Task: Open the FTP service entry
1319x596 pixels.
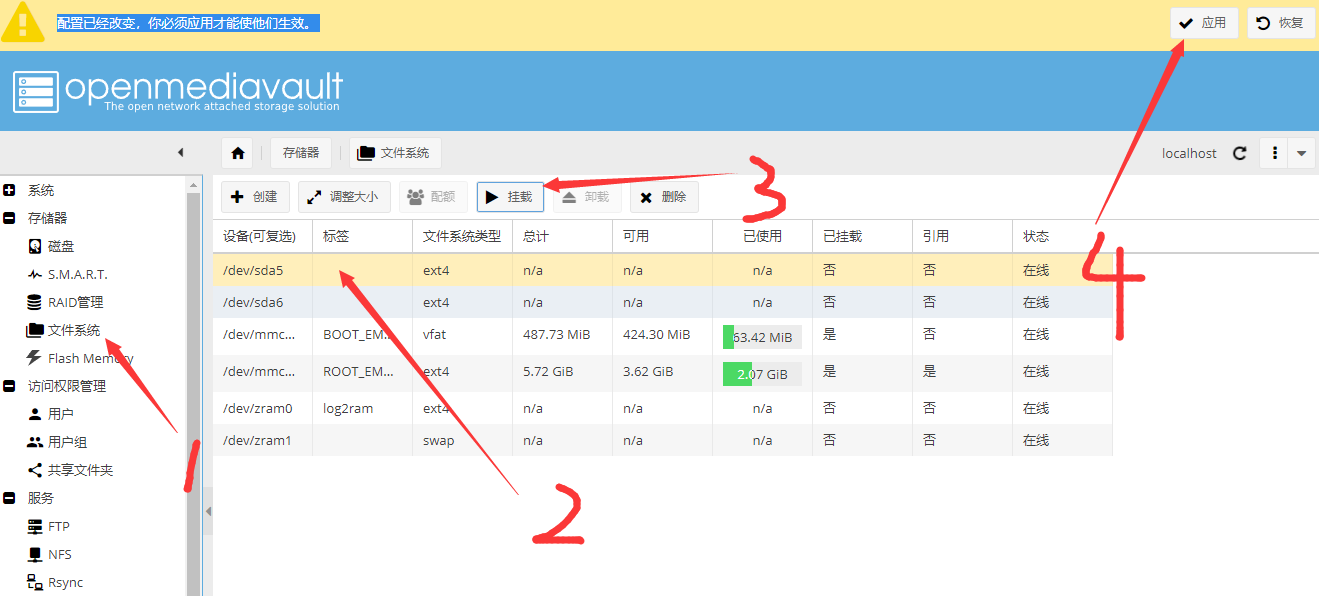Action: pos(58,526)
